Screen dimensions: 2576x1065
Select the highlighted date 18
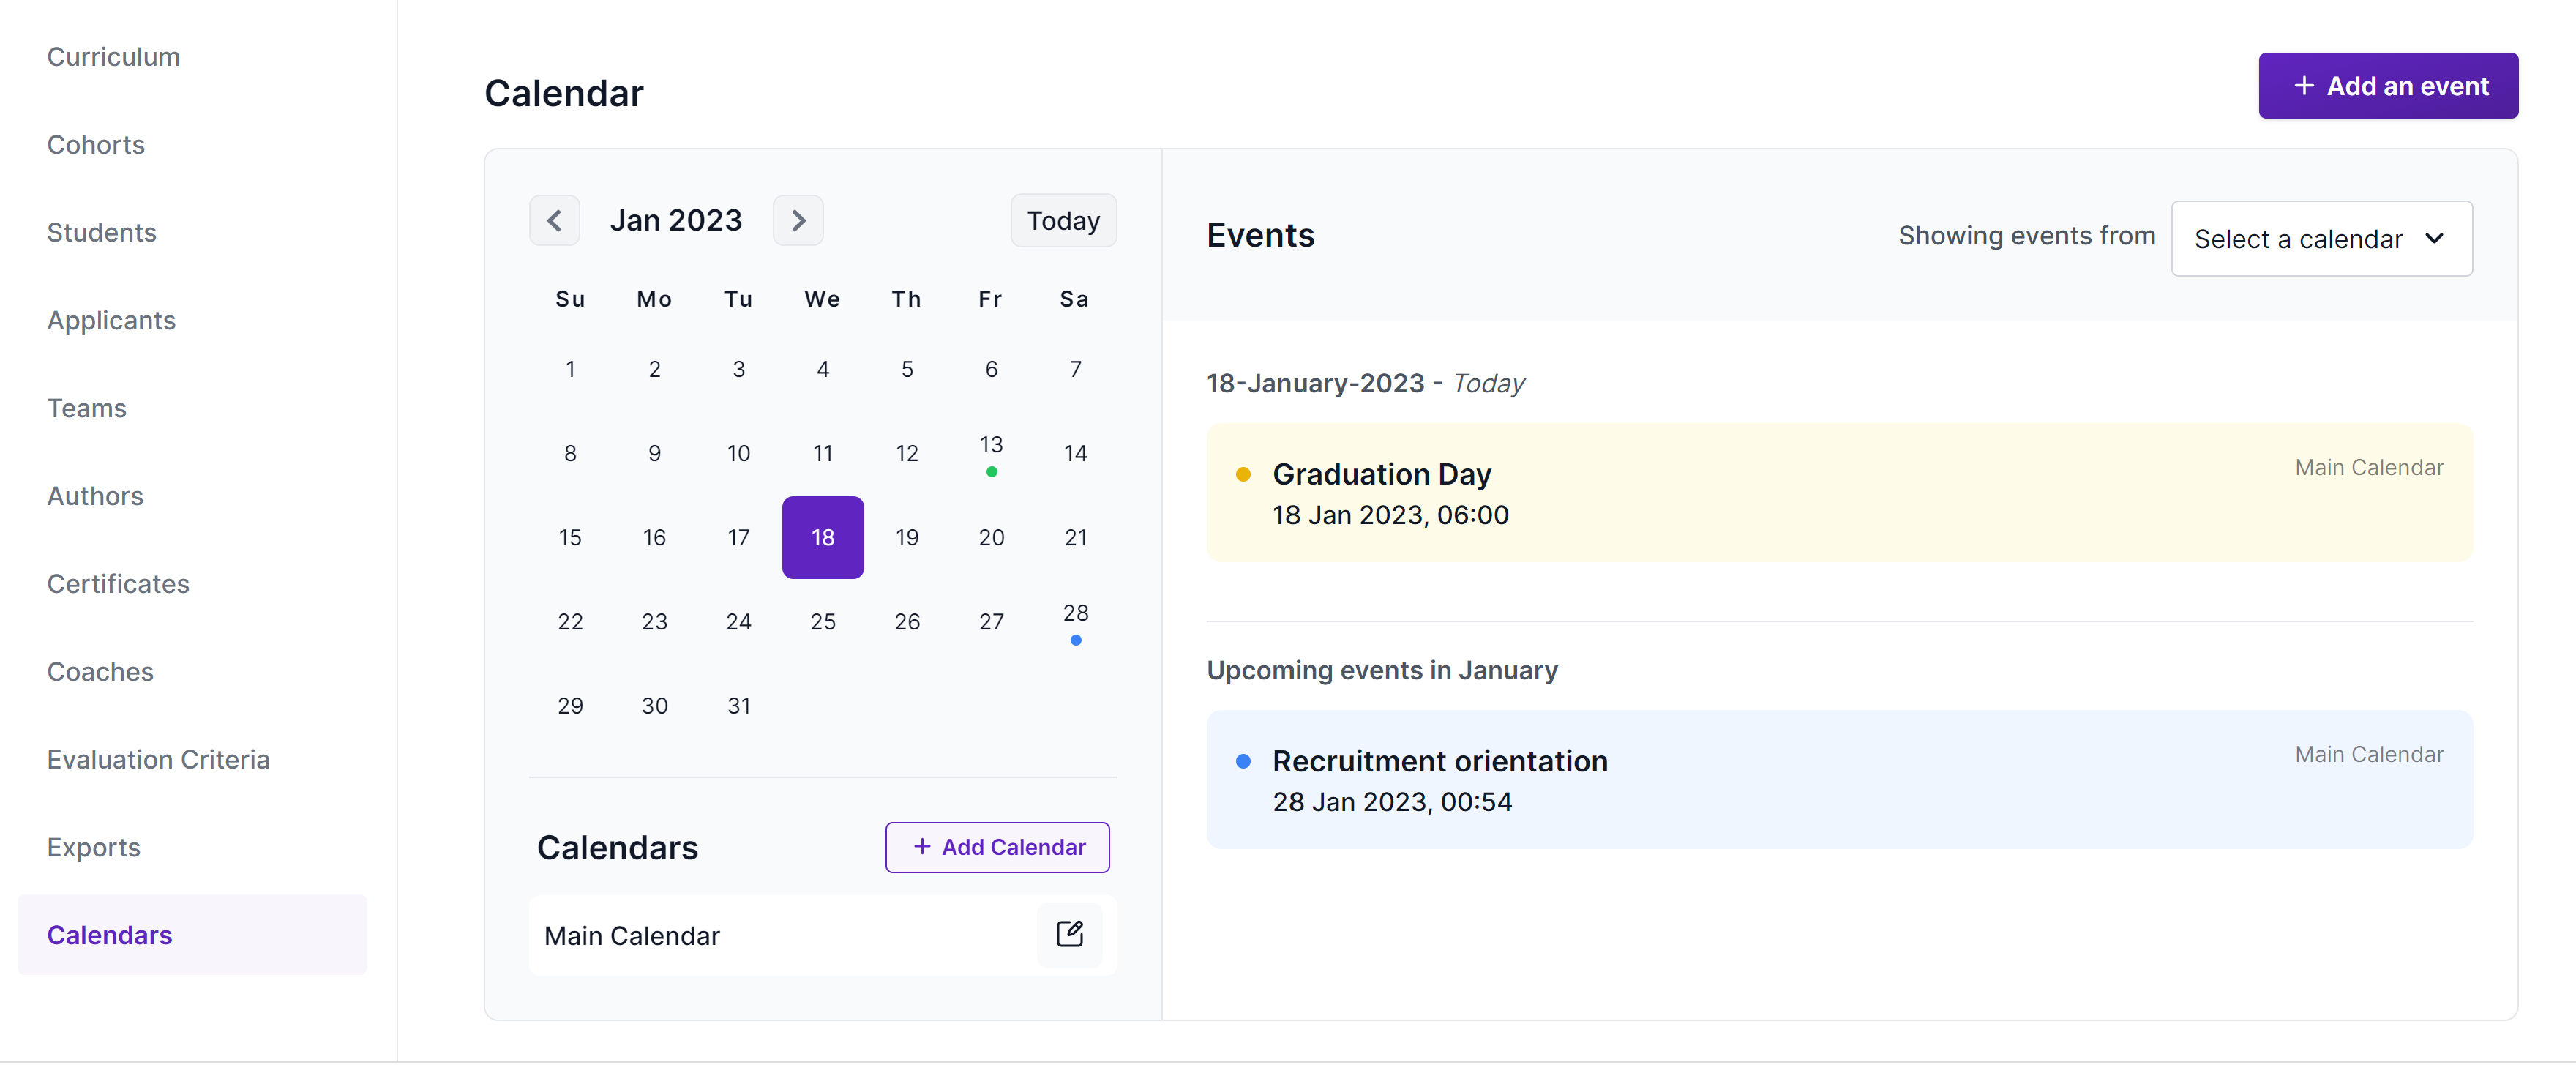coord(822,537)
